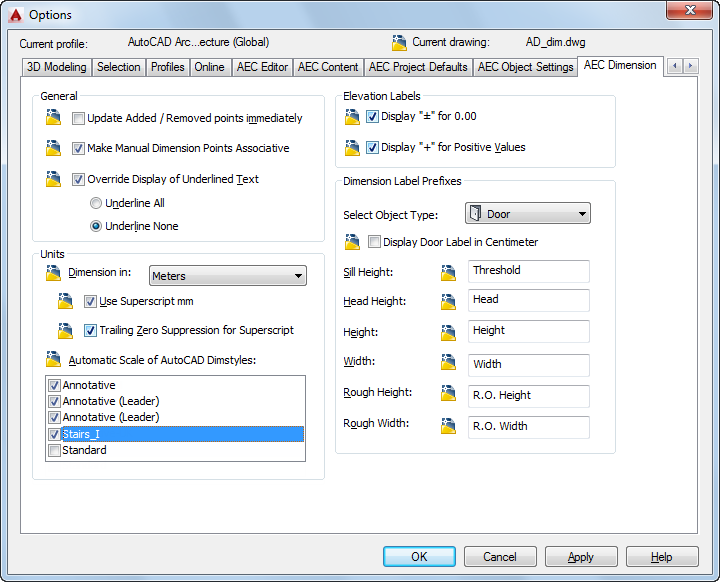720x582 pixels.
Task: Click drawing icon in Rough Height row
Action: point(448,393)
